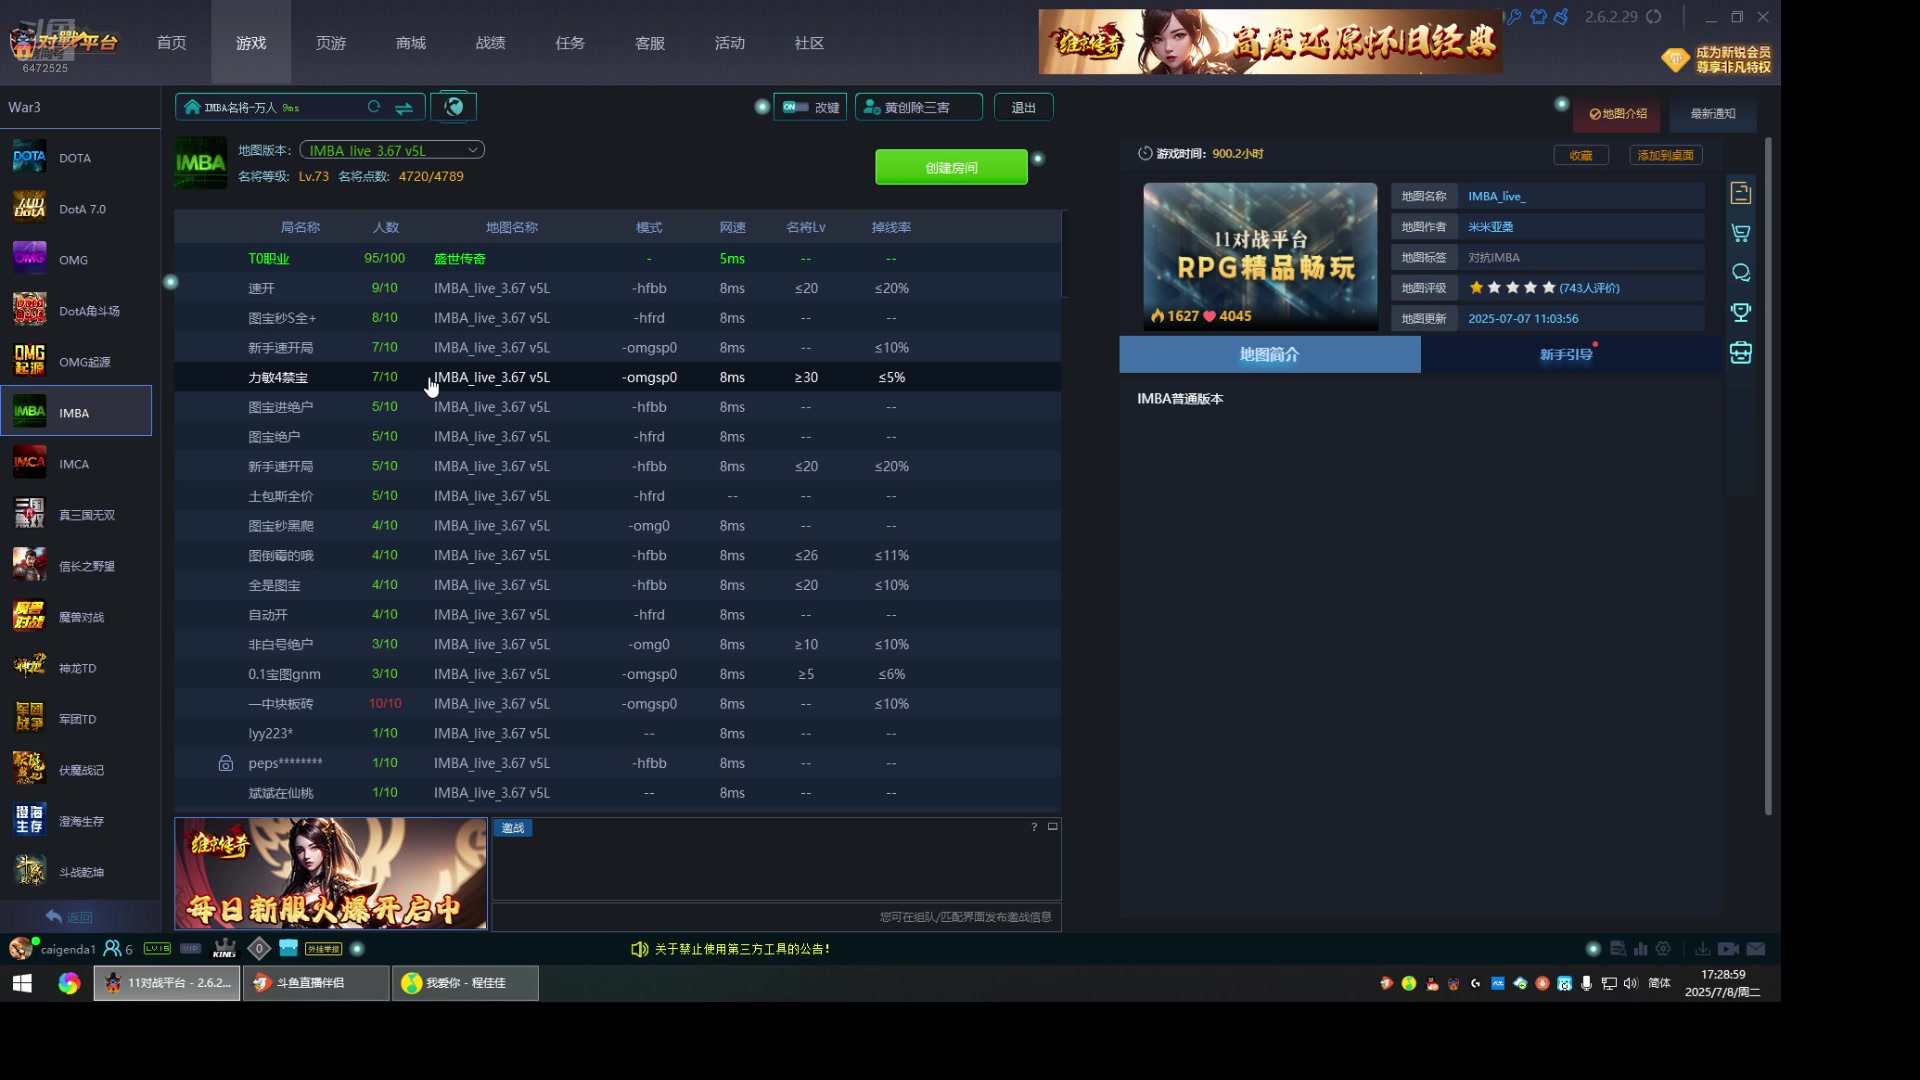Select the 一中块板砖 10/10 room row
This screenshot has width=1920, height=1080.
[x=618, y=704]
